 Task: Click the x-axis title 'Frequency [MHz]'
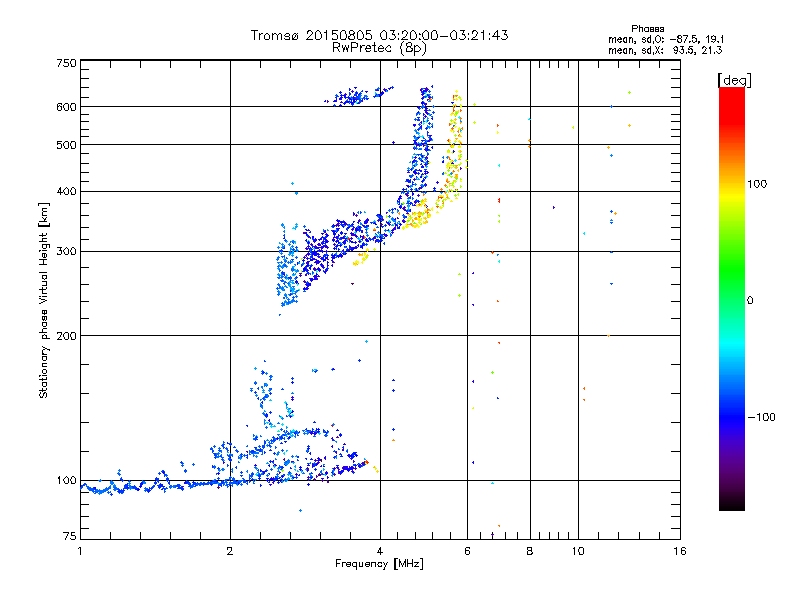(x=379, y=564)
